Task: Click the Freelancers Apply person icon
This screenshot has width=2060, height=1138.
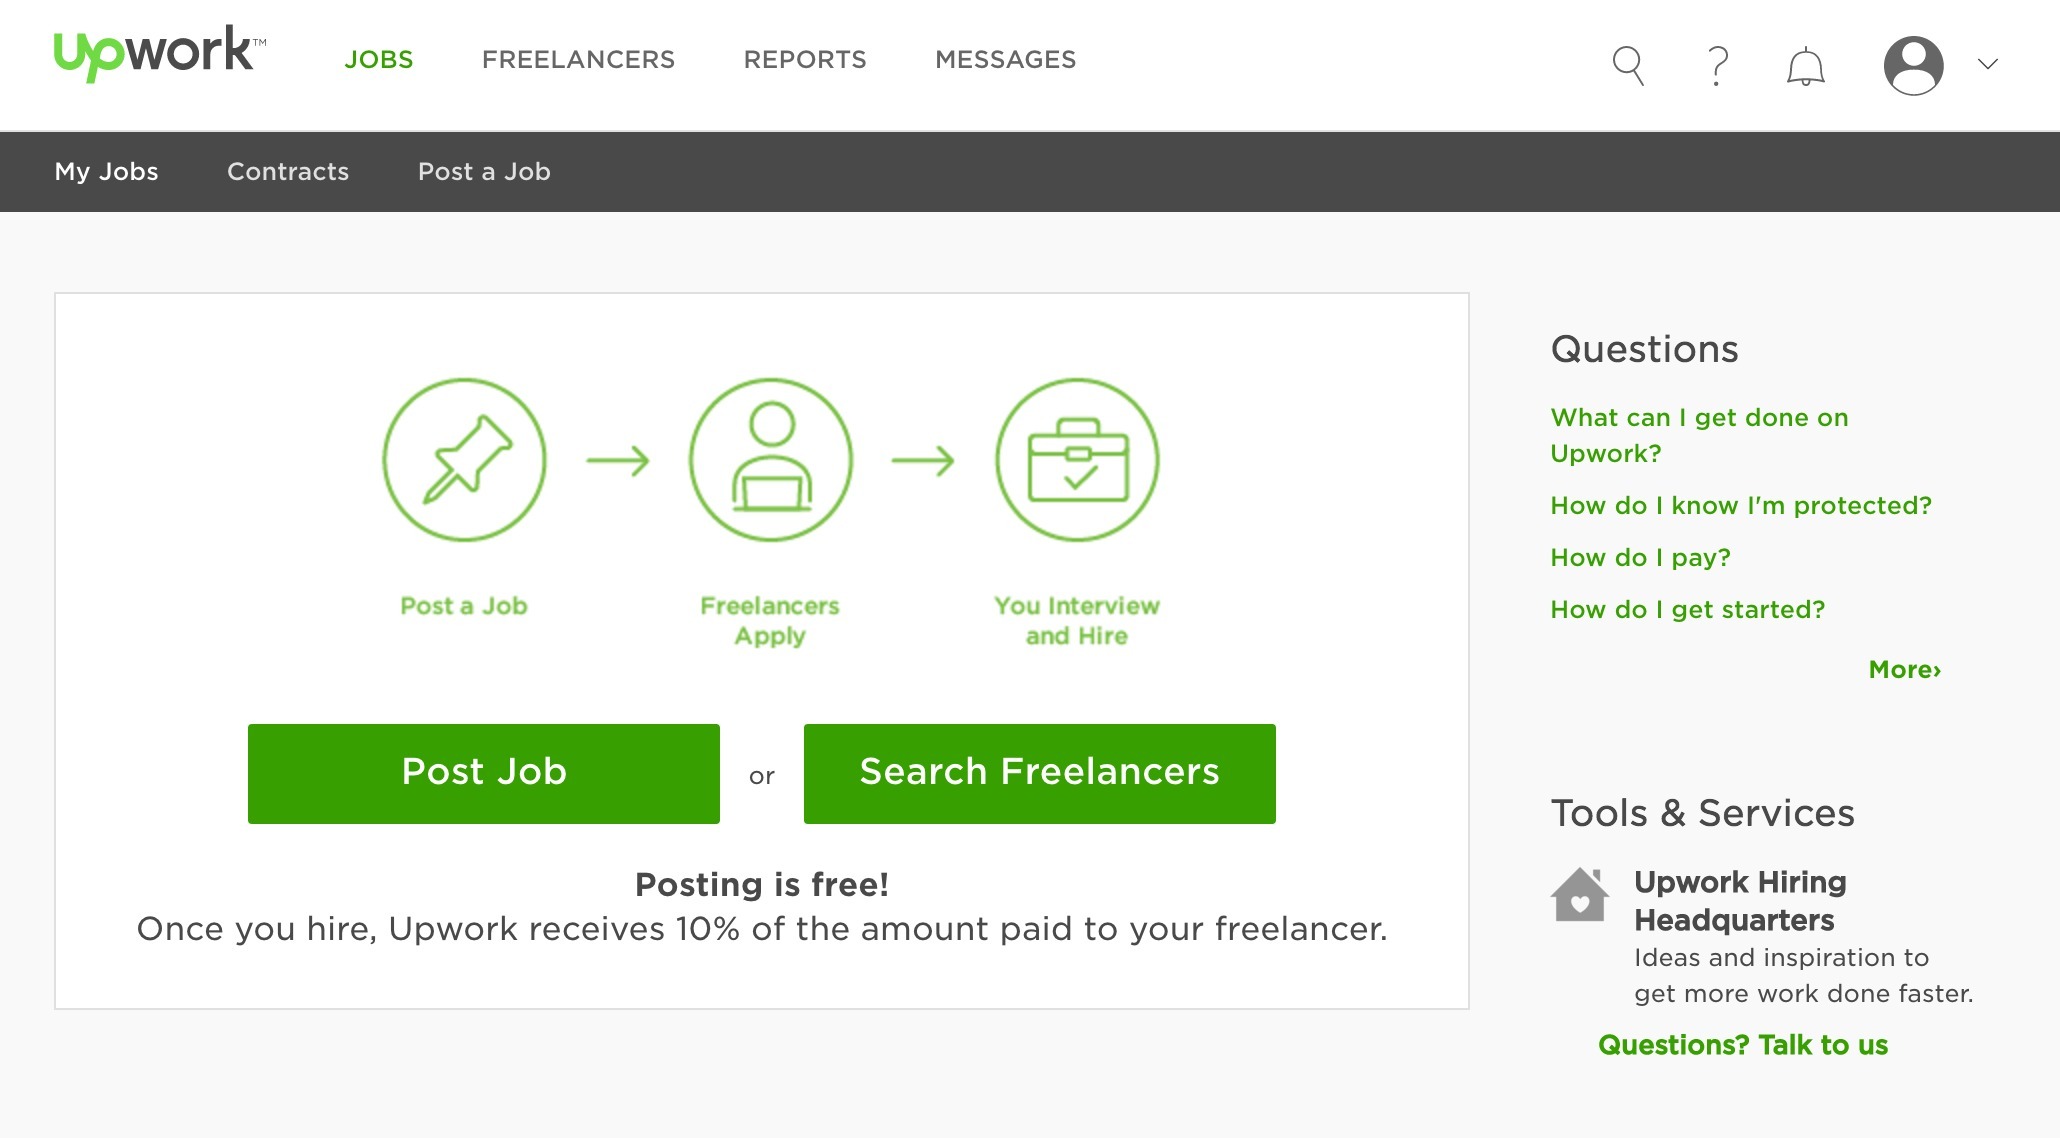Action: pos(771,460)
